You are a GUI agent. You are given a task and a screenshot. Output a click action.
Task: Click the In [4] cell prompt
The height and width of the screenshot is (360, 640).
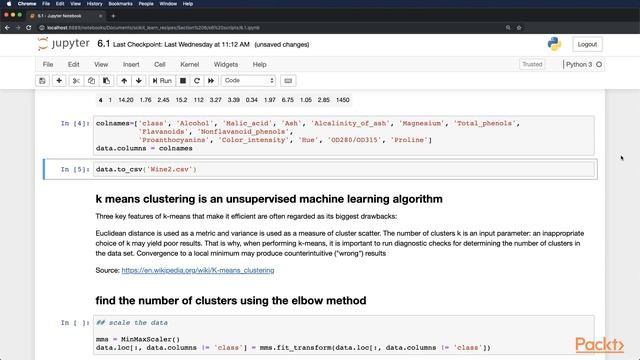click(x=75, y=123)
